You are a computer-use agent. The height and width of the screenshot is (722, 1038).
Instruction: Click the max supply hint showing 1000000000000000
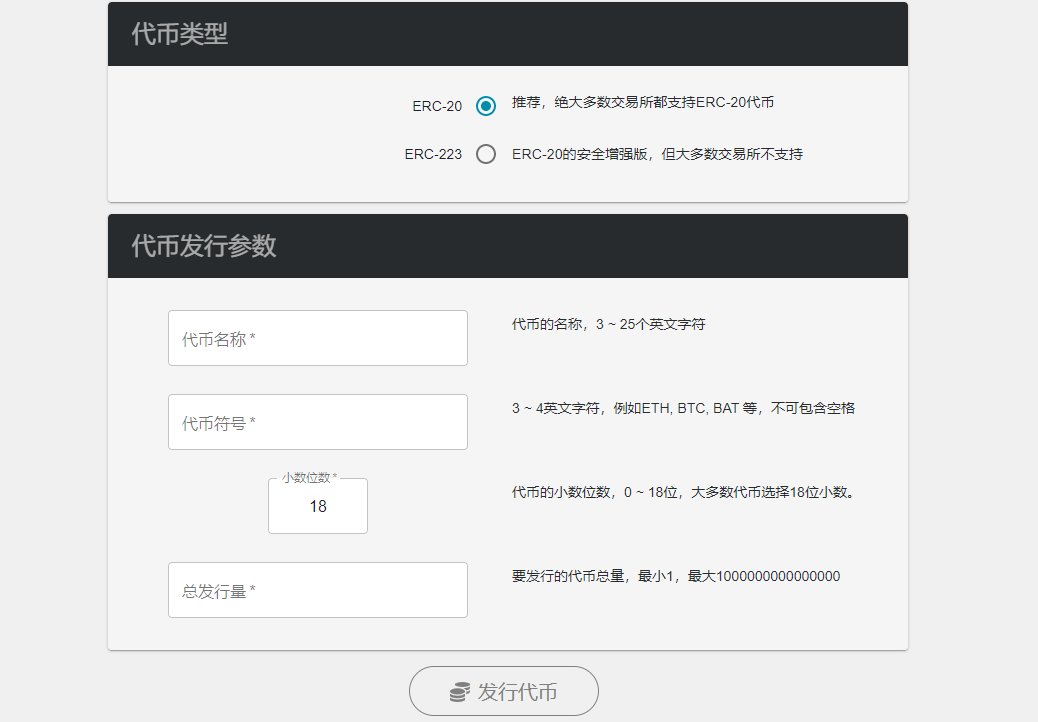coord(673,576)
